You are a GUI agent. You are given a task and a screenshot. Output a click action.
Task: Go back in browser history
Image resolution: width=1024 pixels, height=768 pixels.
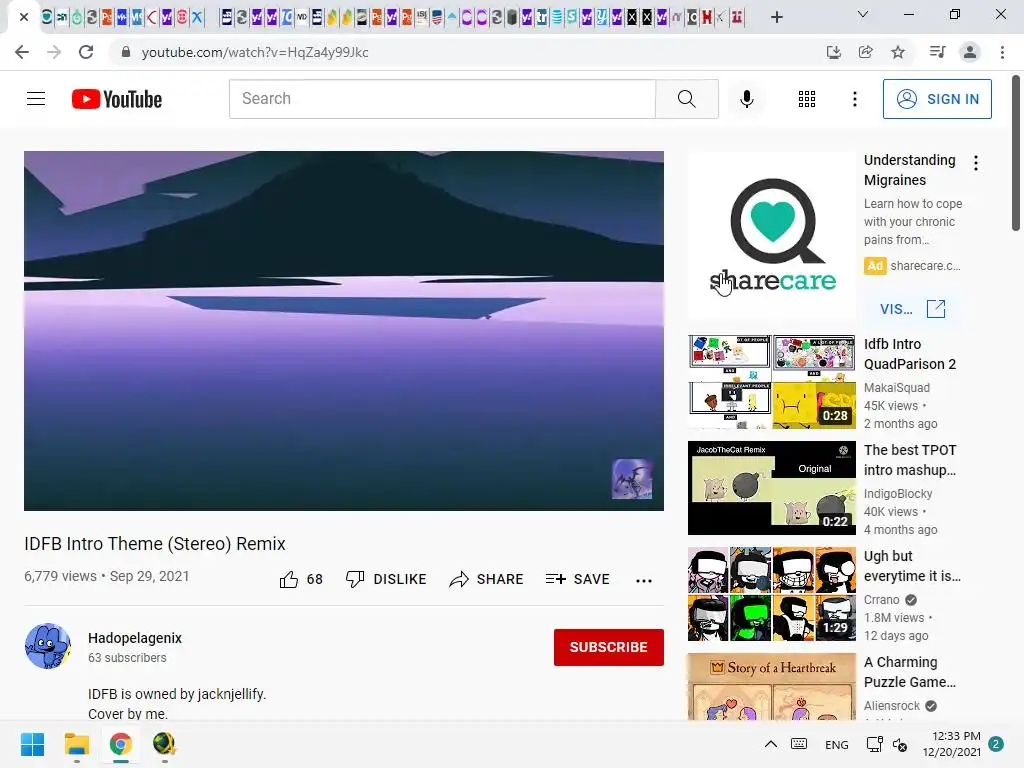coord(22,52)
